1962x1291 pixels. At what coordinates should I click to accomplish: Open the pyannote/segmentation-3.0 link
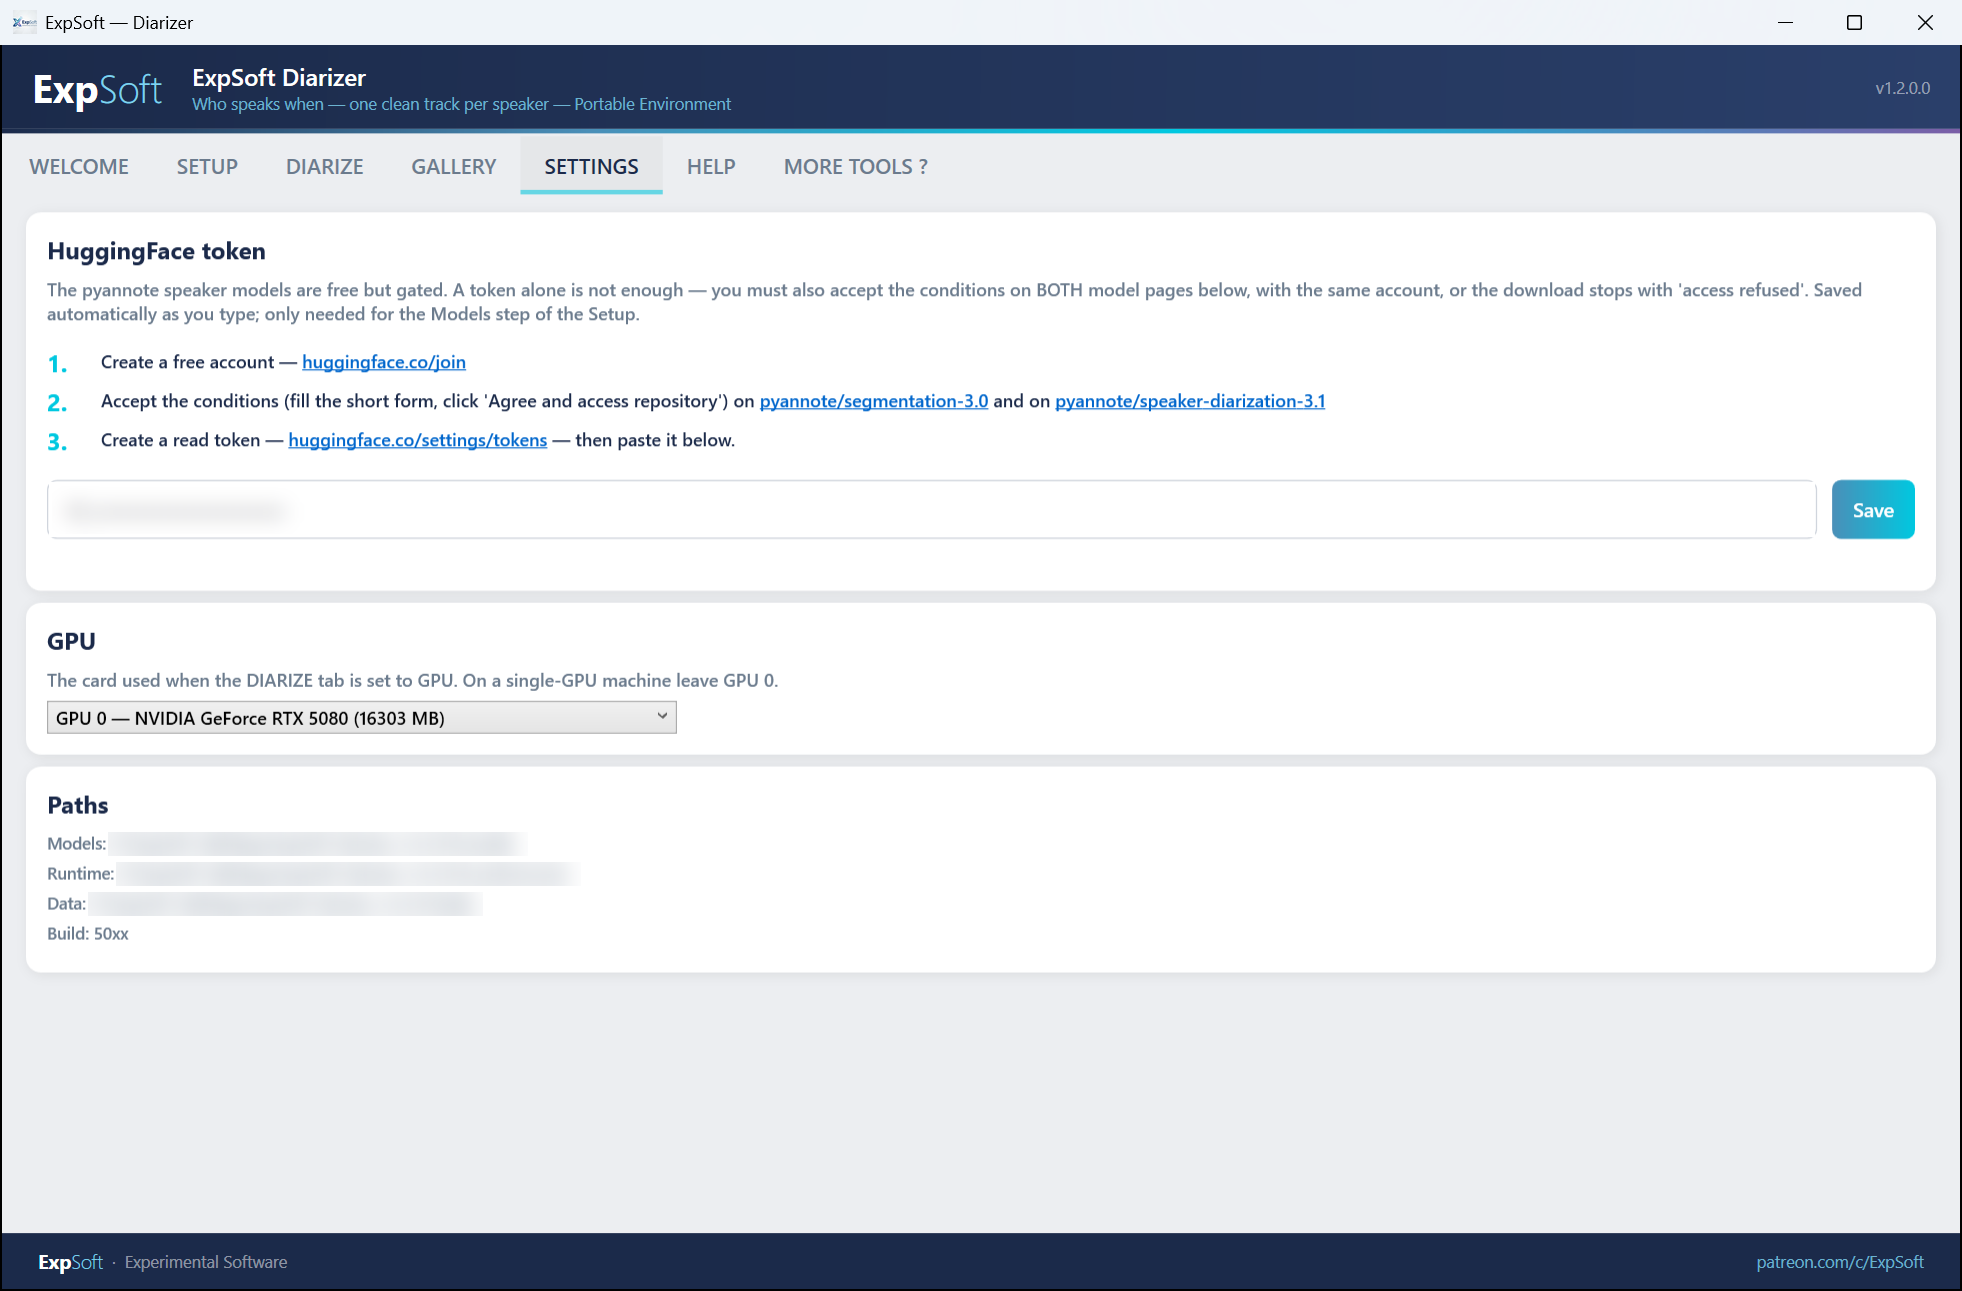pos(874,401)
